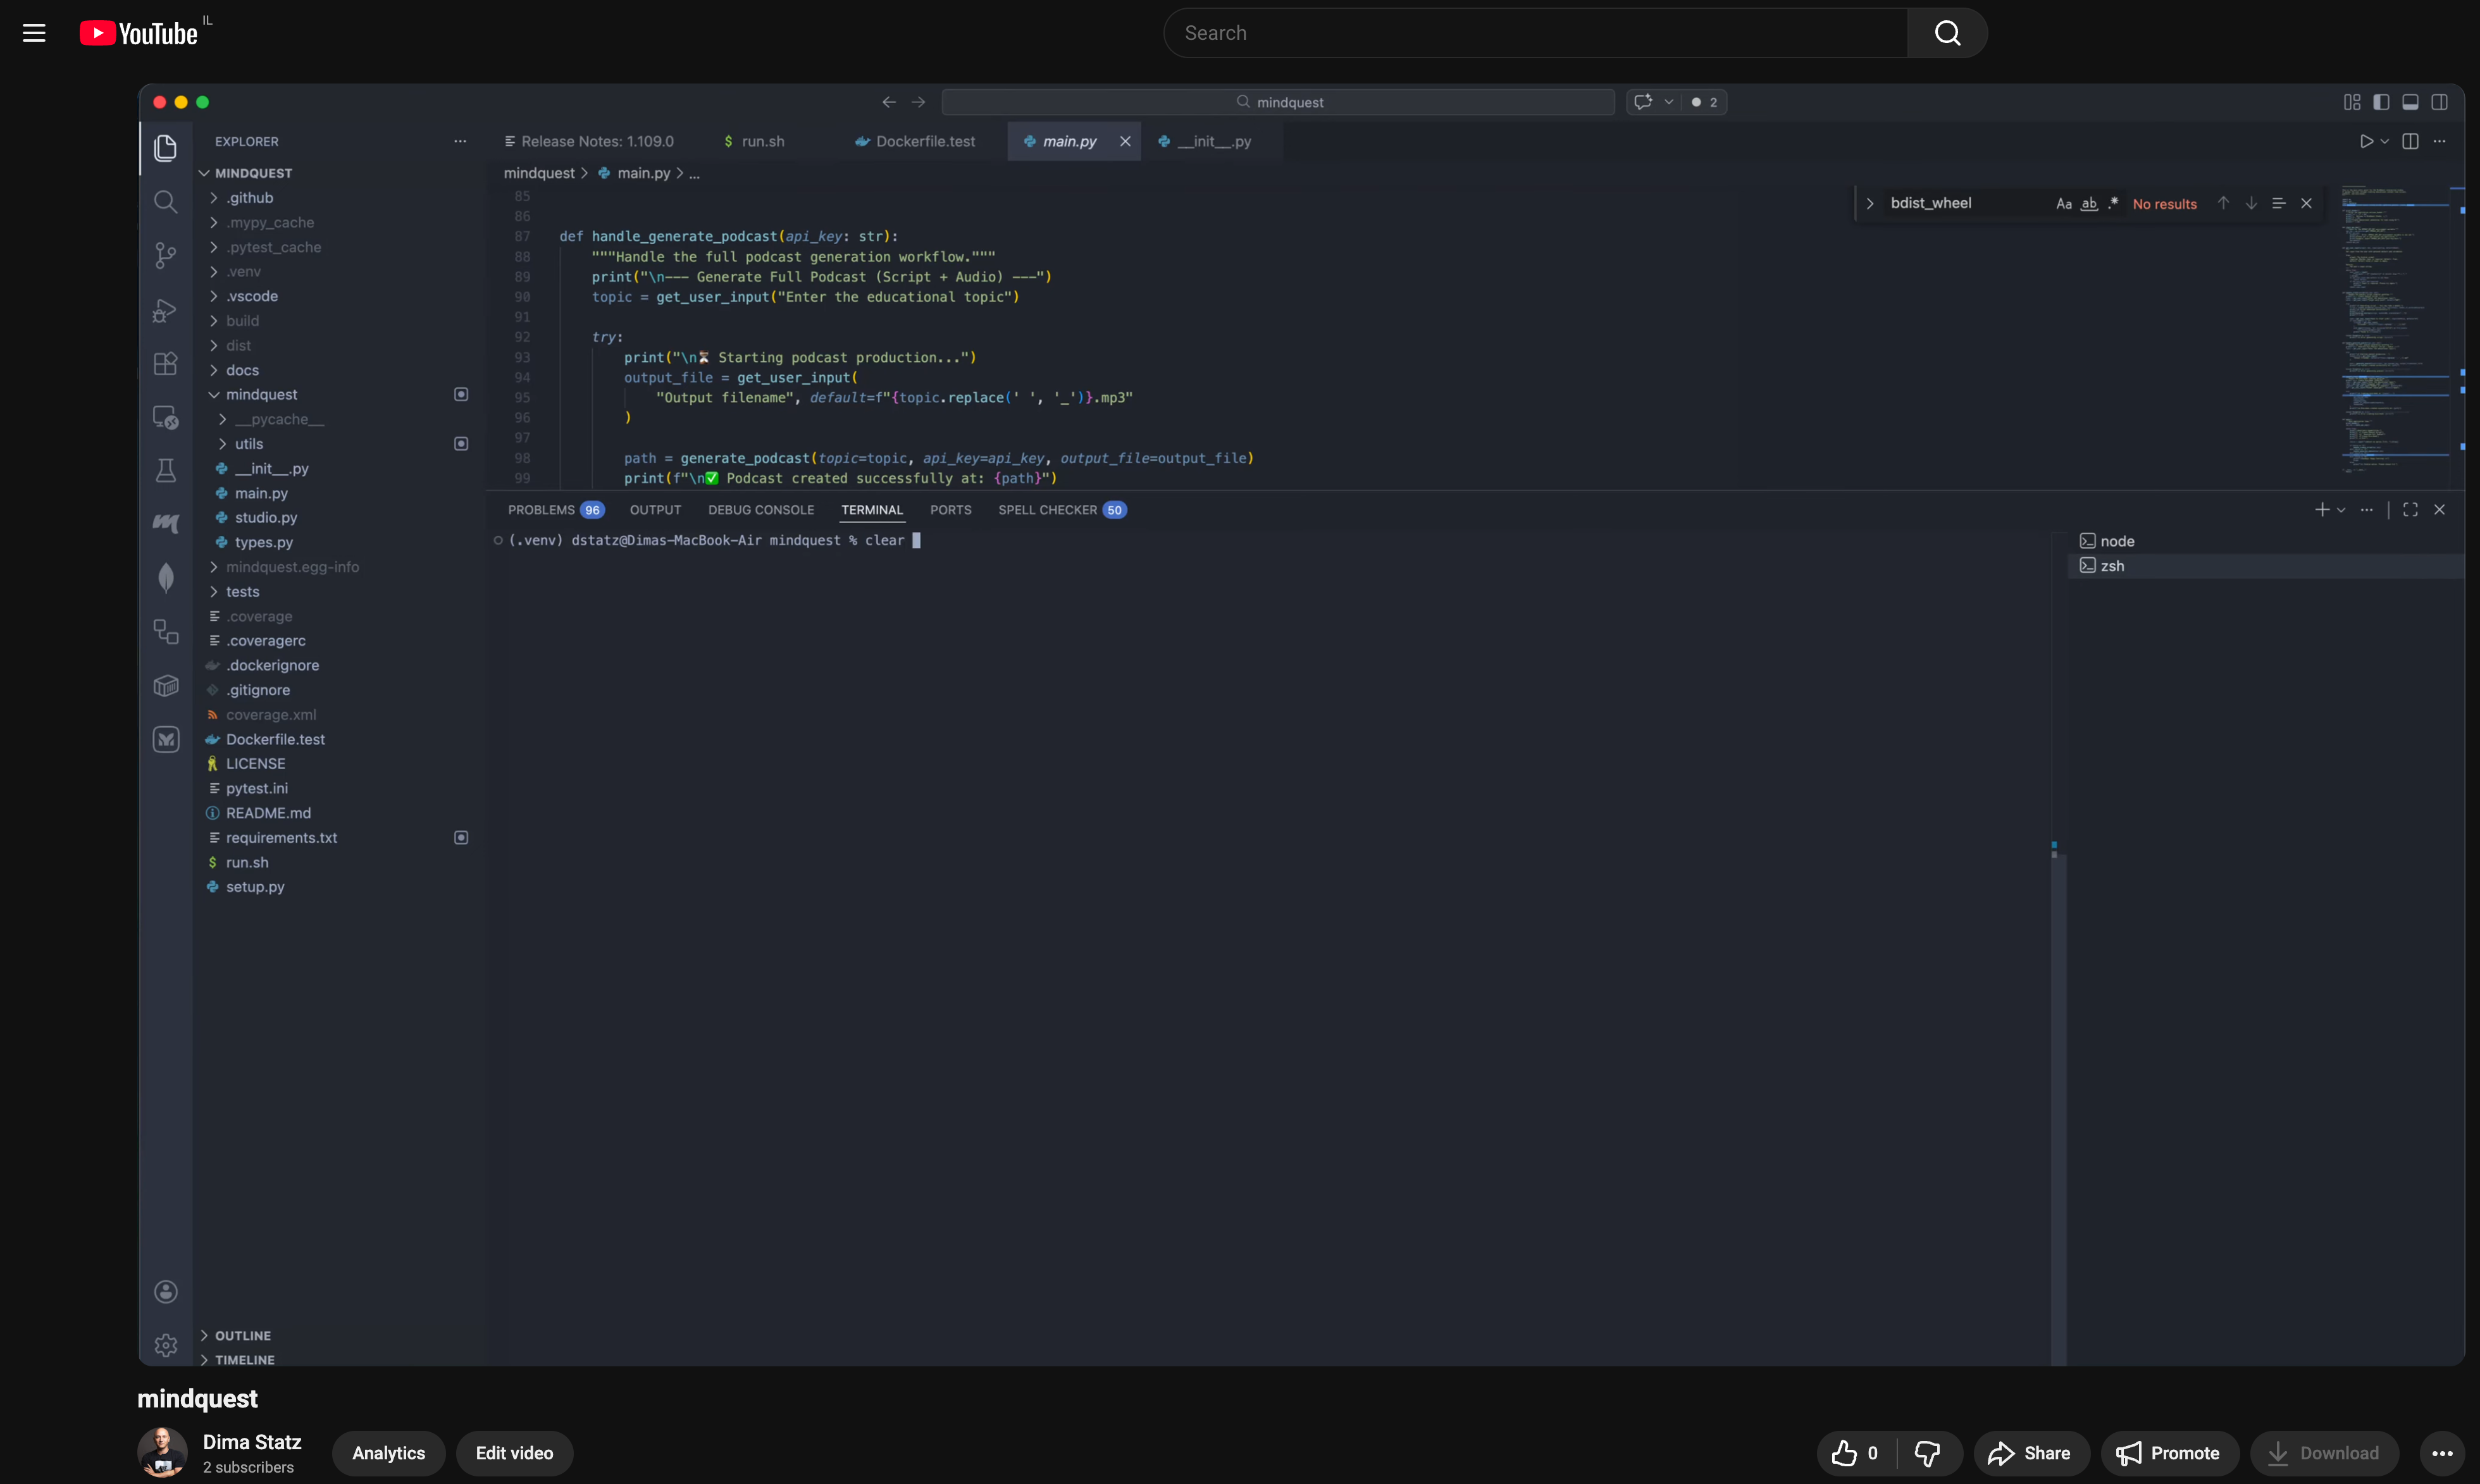The height and width of the screenshot is (1484, 2480).
Task: Switch to the PROBLEMS panel tab
Action: pos(541,510)
